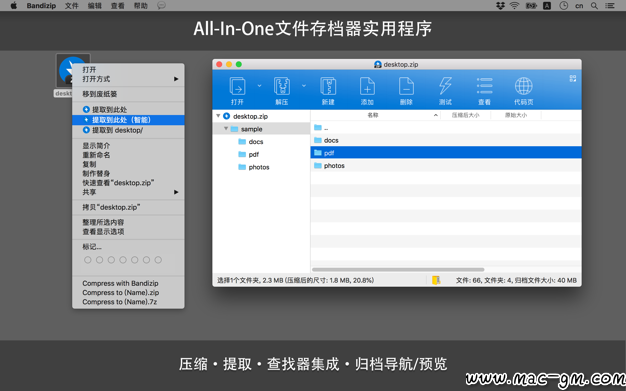Open the dropdown arrow beside 打开 toolbar button
Screen dimensions: 626x391
[260, 85]
